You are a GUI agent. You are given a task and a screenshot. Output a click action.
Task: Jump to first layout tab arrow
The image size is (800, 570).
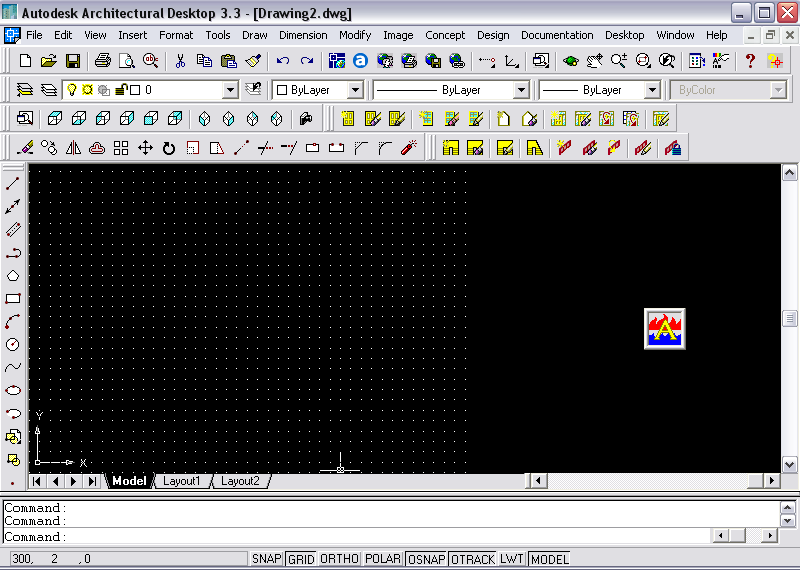[x=37, y=481]
